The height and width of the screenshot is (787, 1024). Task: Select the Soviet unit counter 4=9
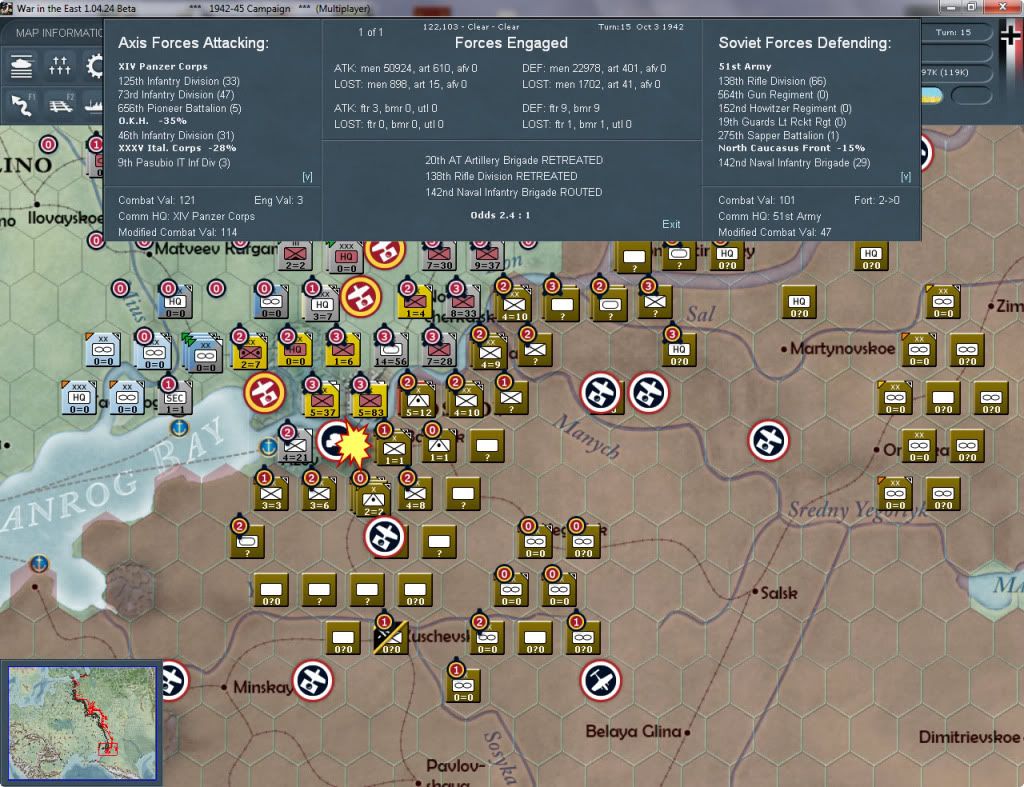490,353
